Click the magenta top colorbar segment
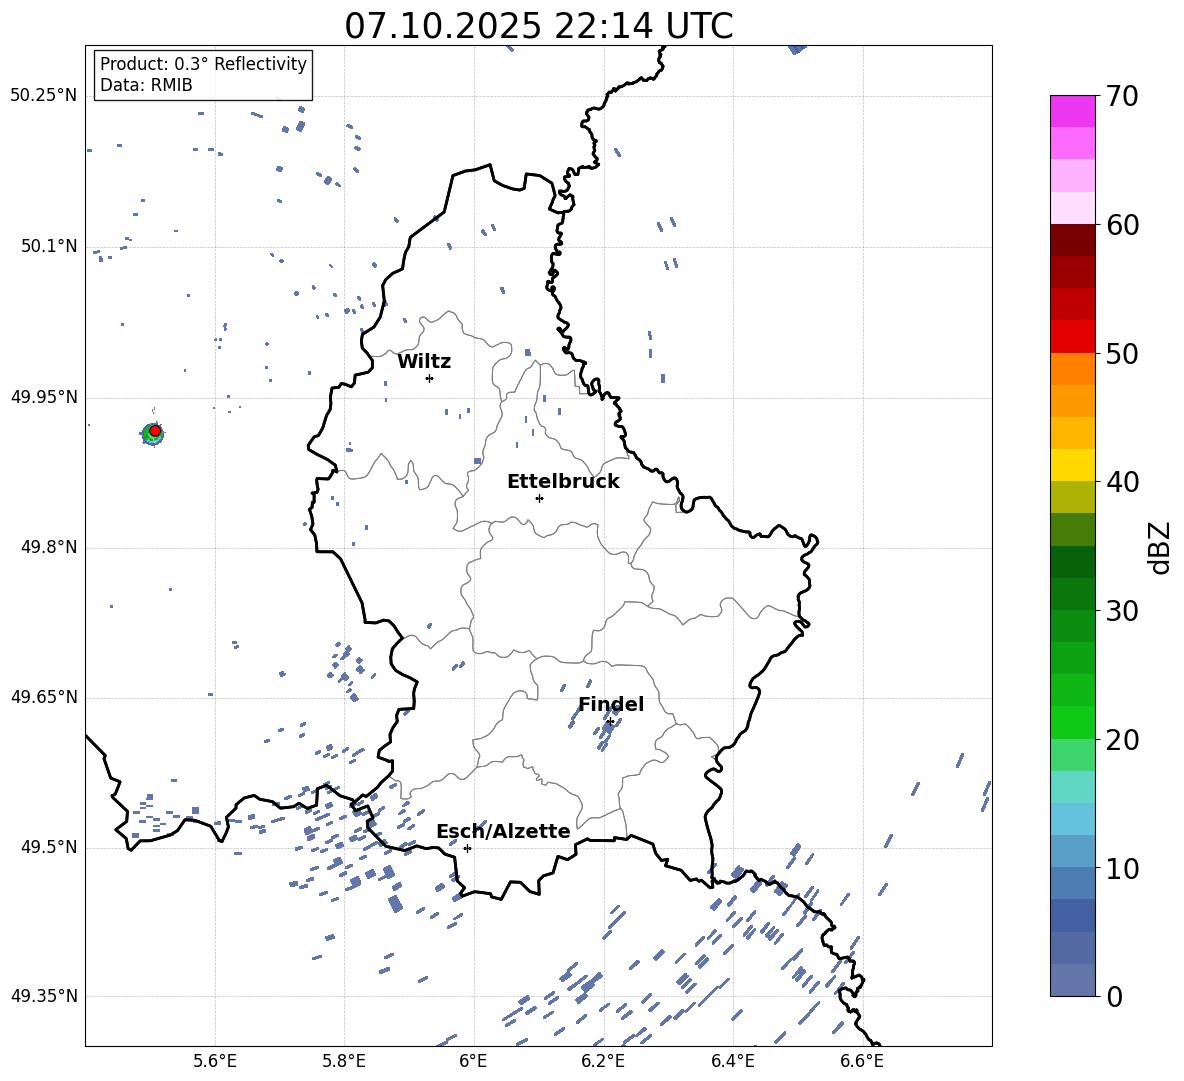 tap(1073, 111)
